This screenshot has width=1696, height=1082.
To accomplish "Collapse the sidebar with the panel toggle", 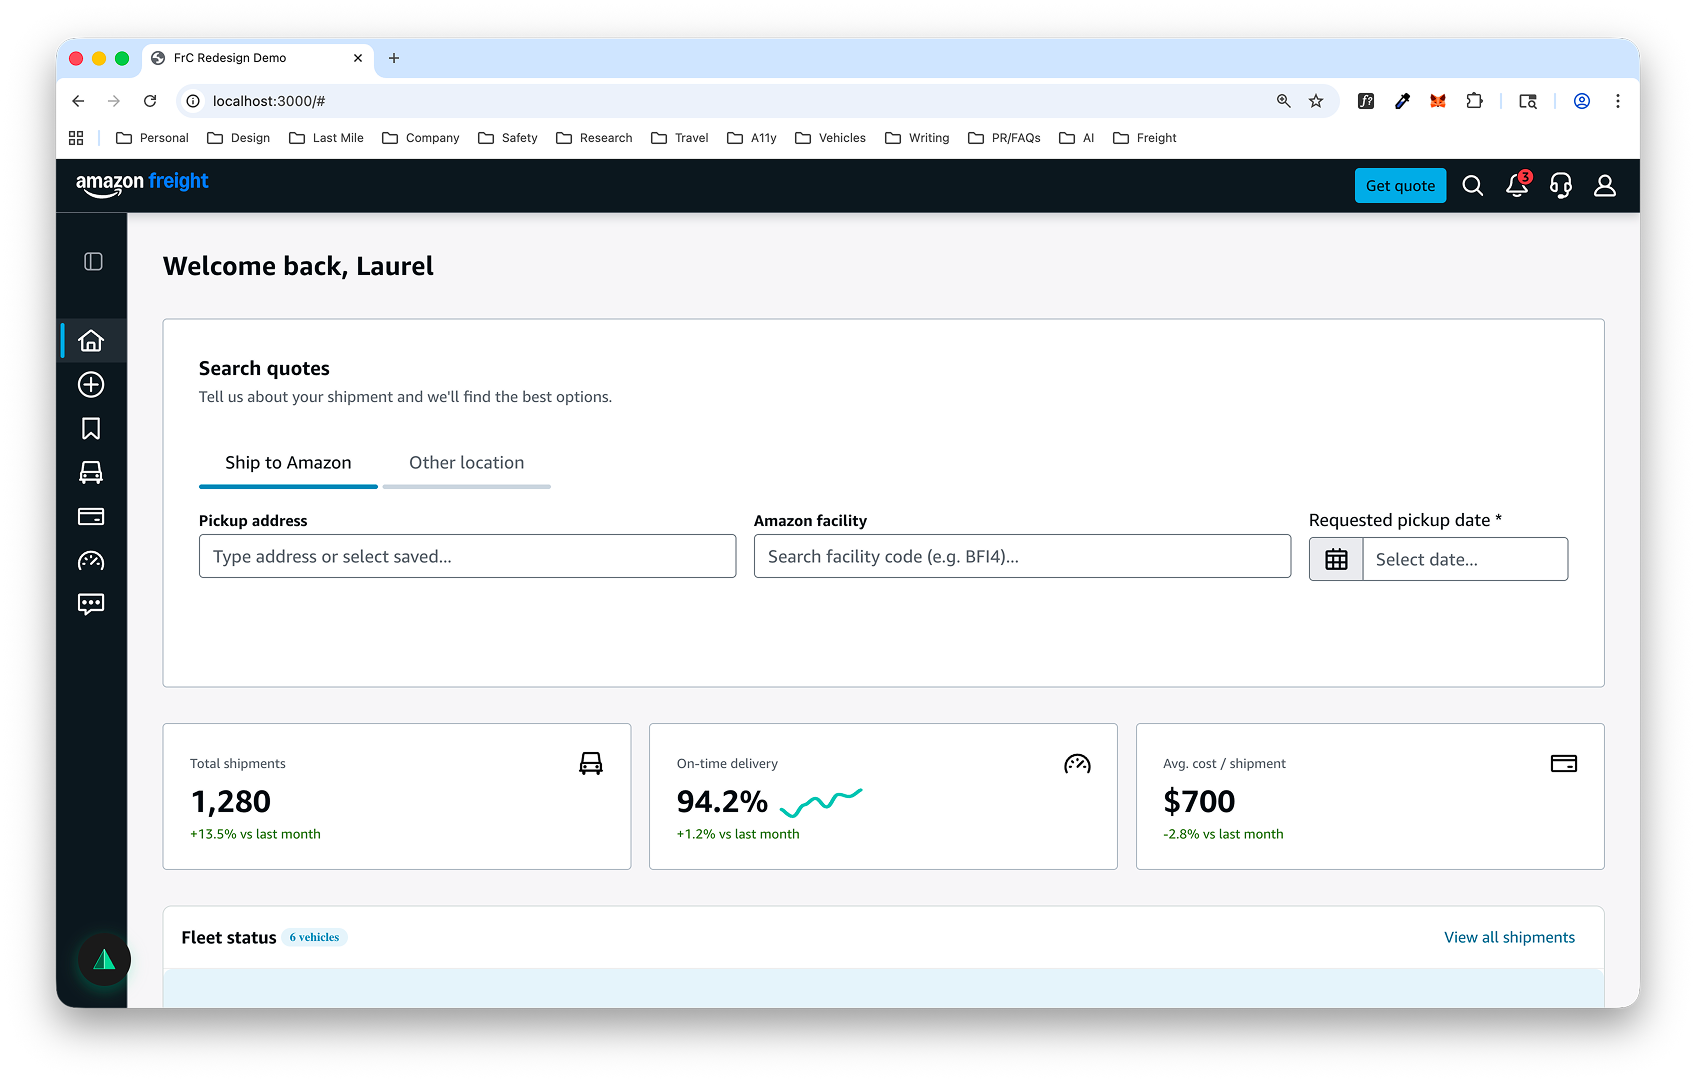I will [92, 261].
